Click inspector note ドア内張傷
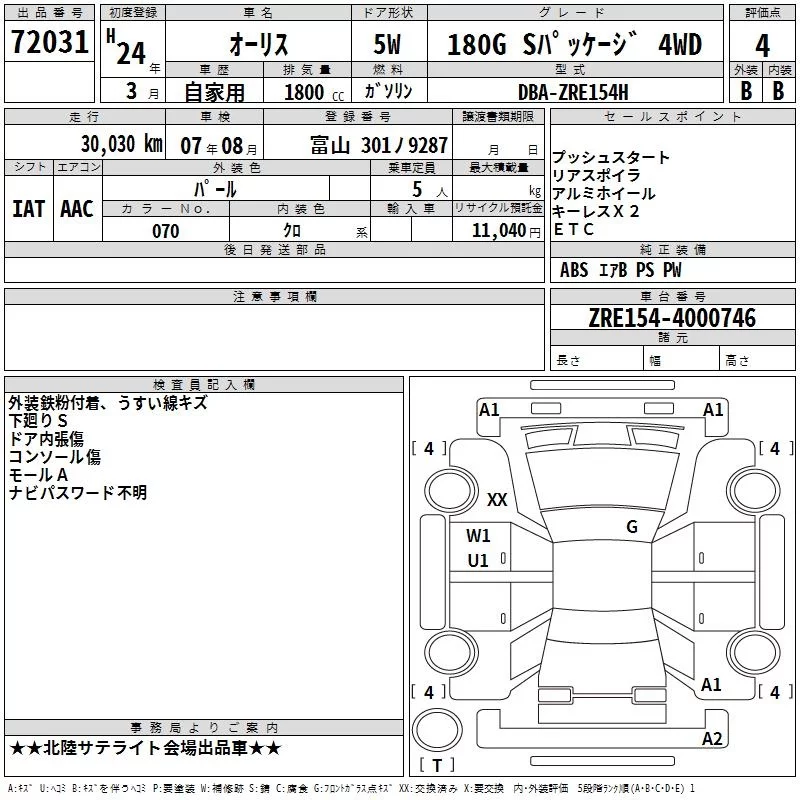Viewport: 800px width, 800px height. coord(46,439)
